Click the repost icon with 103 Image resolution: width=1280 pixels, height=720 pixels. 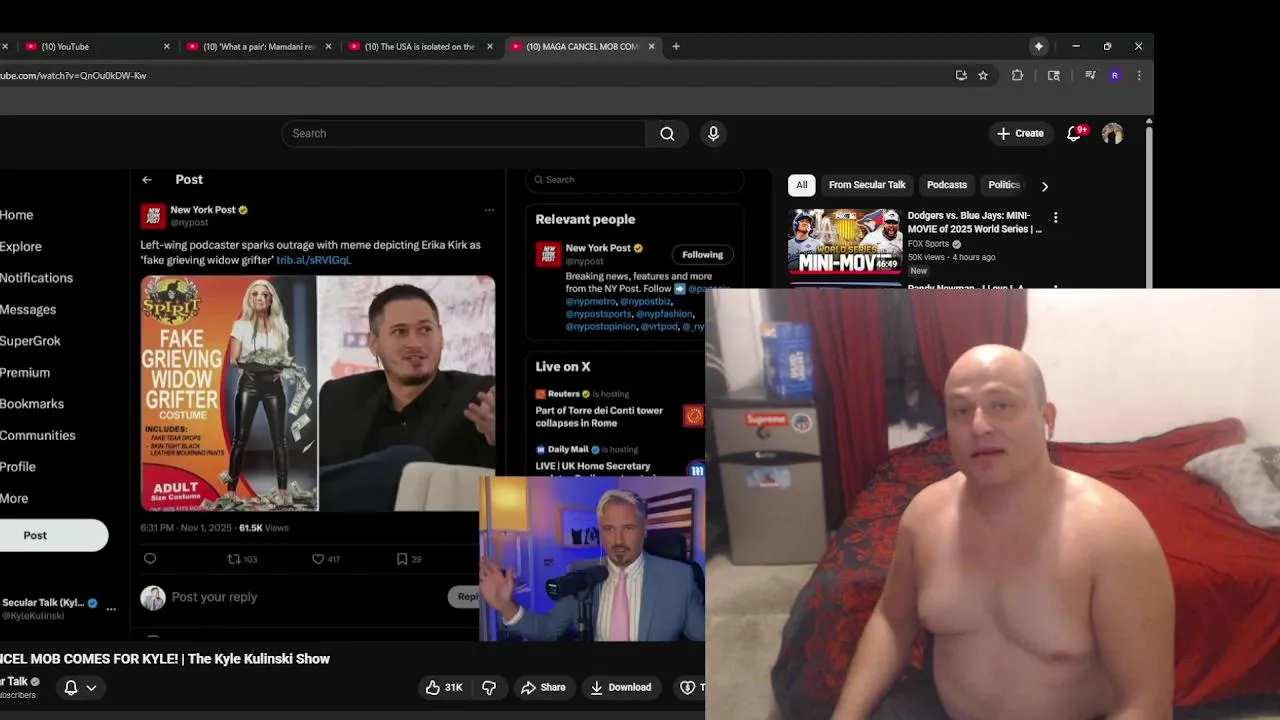pos(242,559)
